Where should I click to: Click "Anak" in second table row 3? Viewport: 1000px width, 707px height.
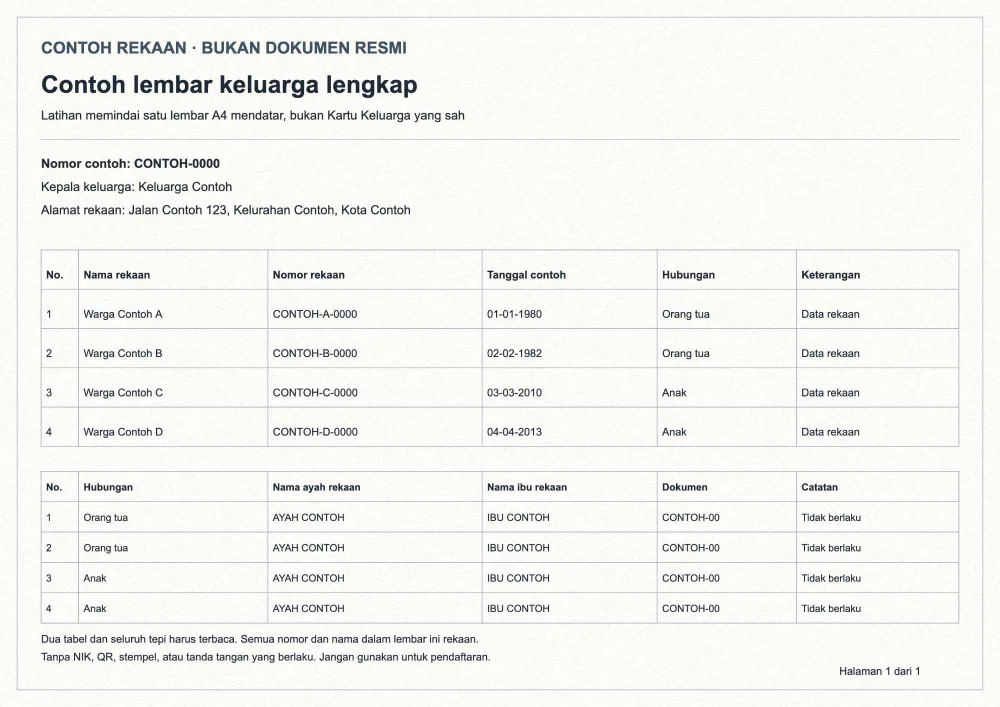tap(95, 578)
